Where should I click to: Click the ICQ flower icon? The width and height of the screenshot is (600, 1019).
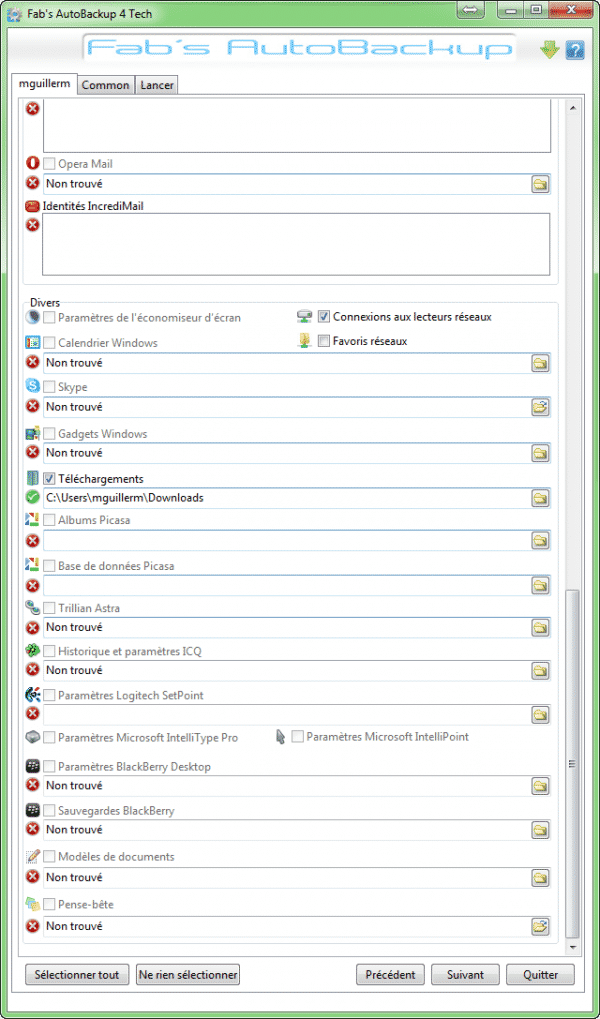click(33, 651)
